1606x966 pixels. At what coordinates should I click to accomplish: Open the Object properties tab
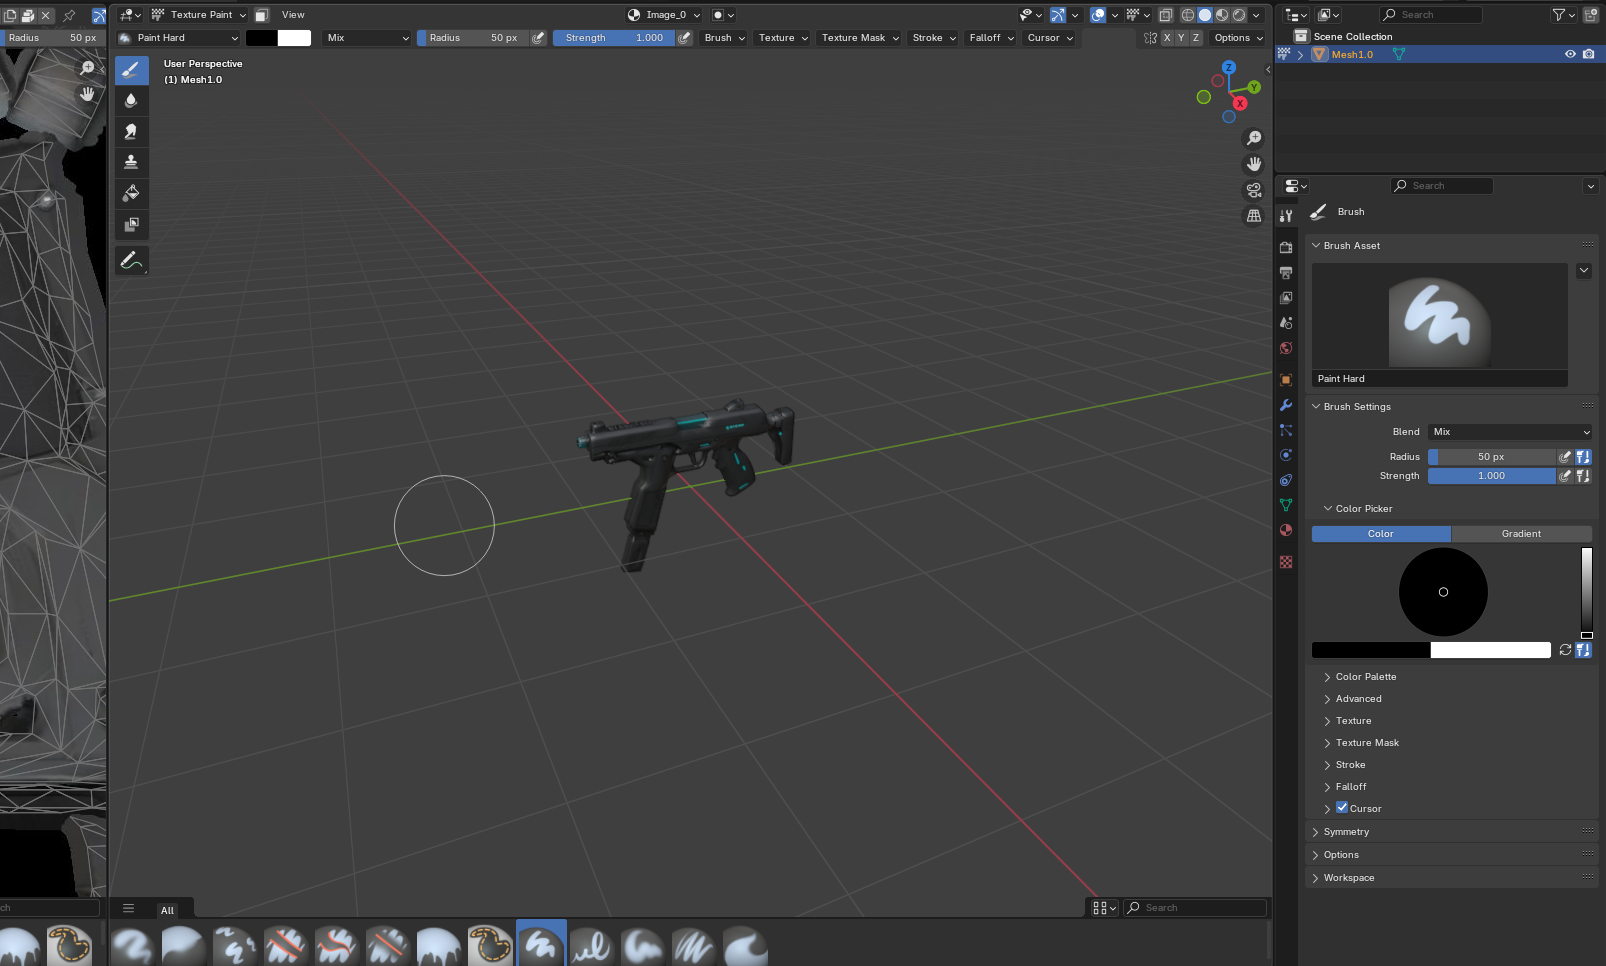point(1286,380)
